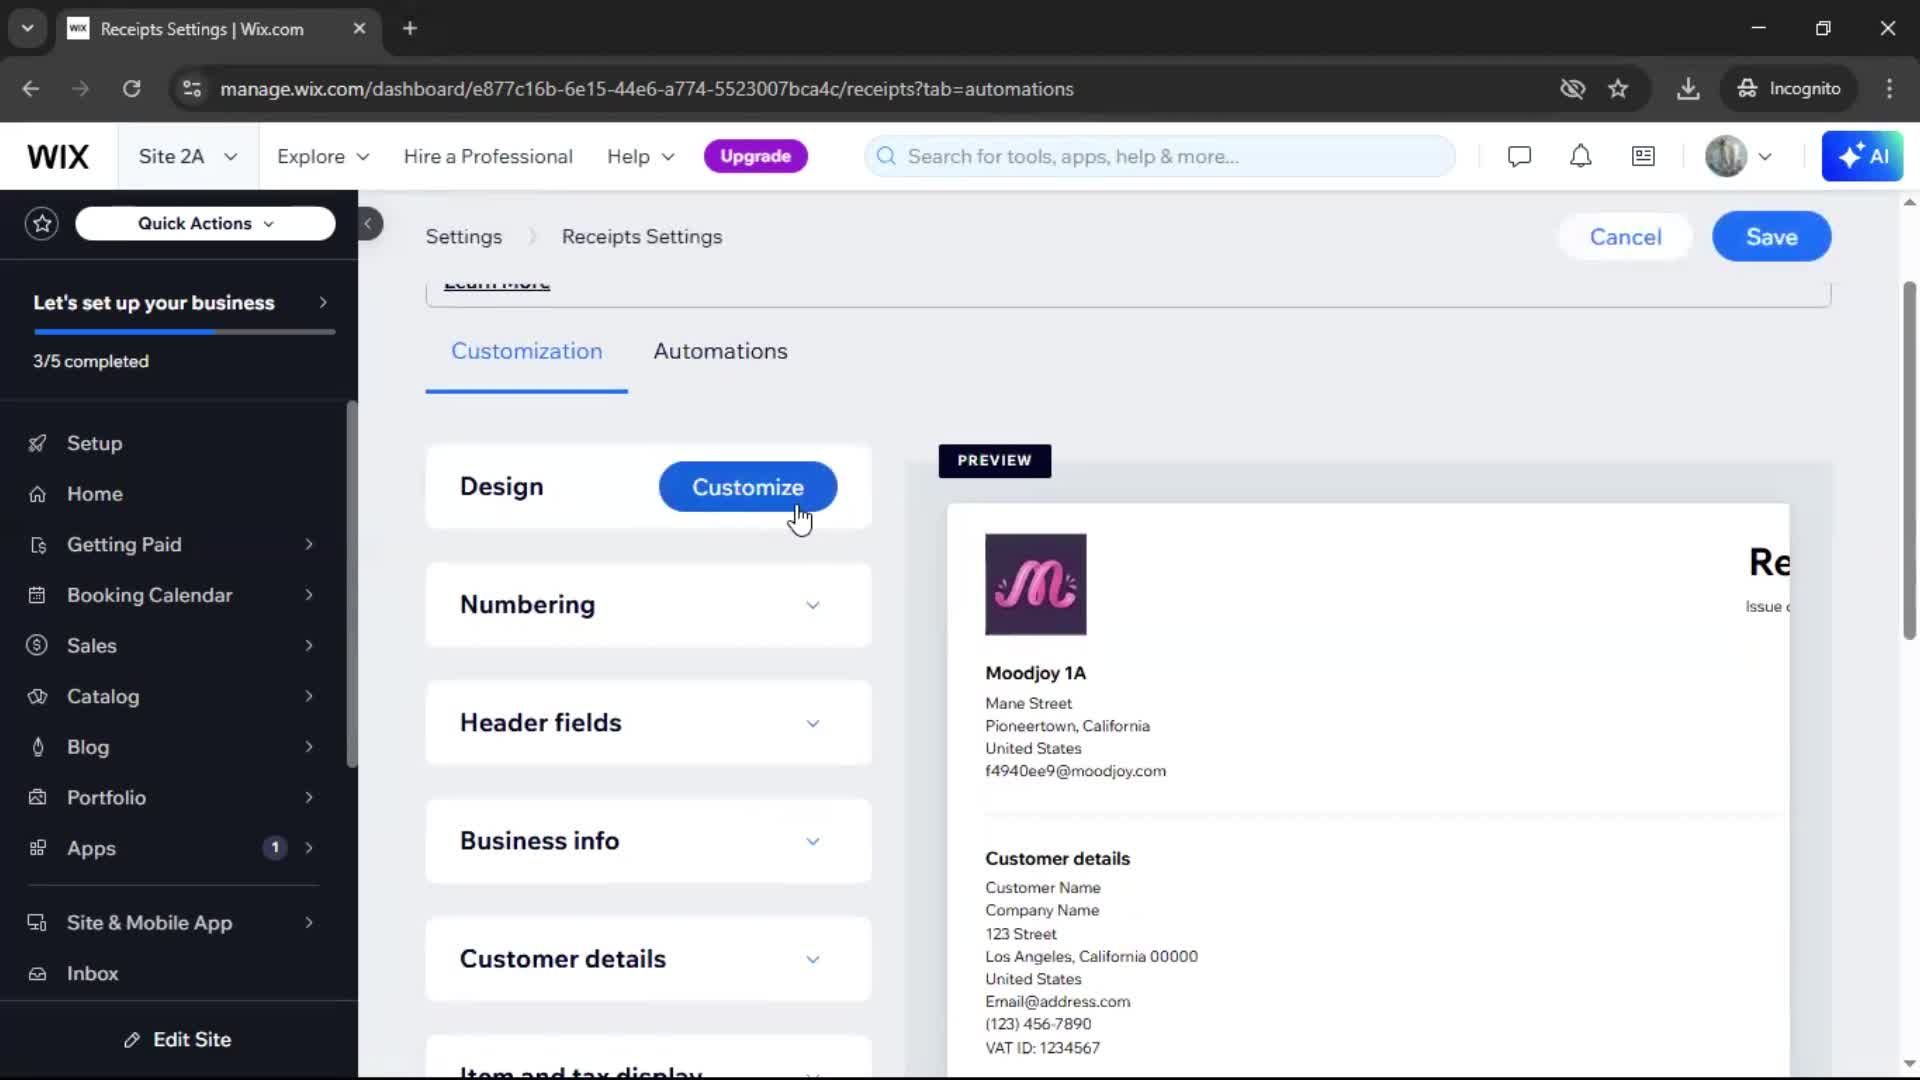Click the search magnifier icon
This screenshot has width=1920, height=1080.
(x=886, y=156)
